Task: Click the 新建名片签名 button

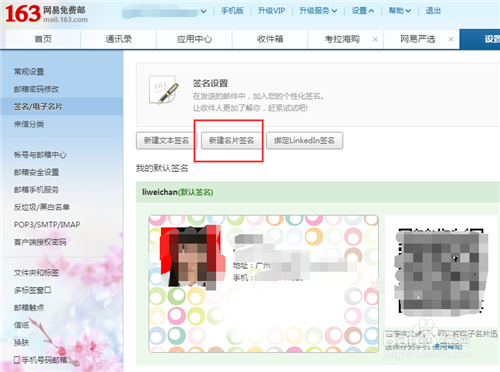Action: (x=231, y=141)
